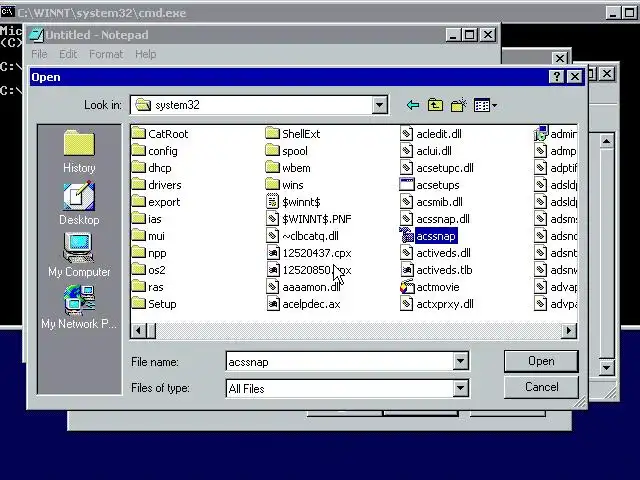Open My Network Places shortcut
This screenshot has height=480, width=640.
(79, 307)
